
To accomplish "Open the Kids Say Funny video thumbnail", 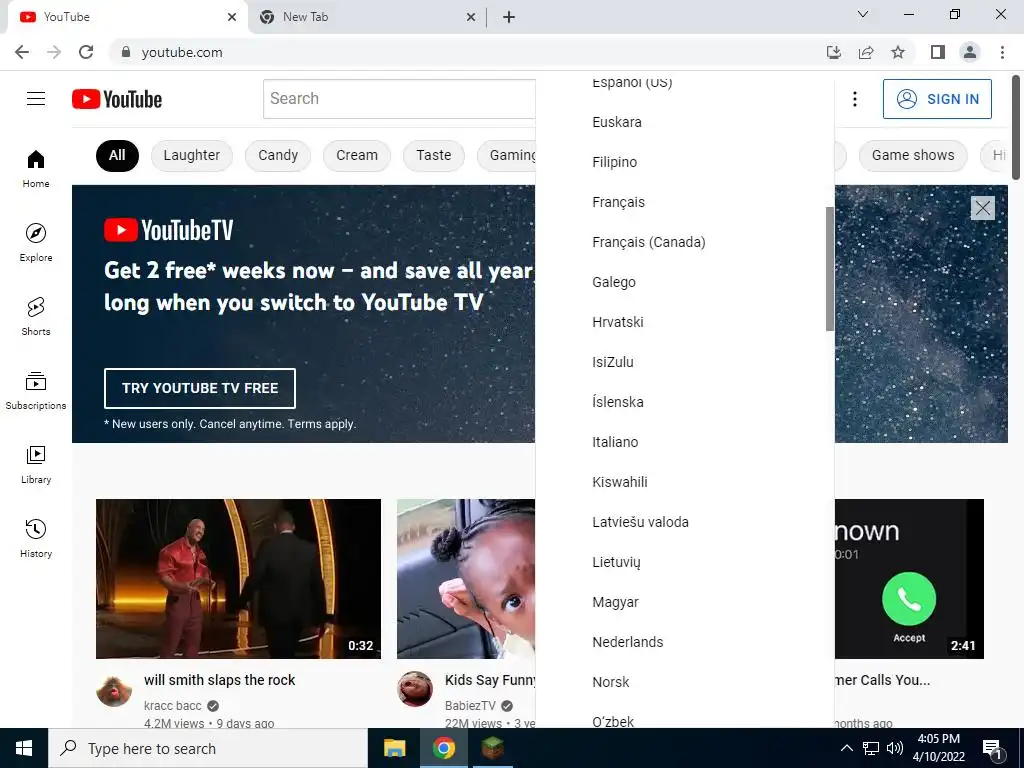I will [466, 579].
